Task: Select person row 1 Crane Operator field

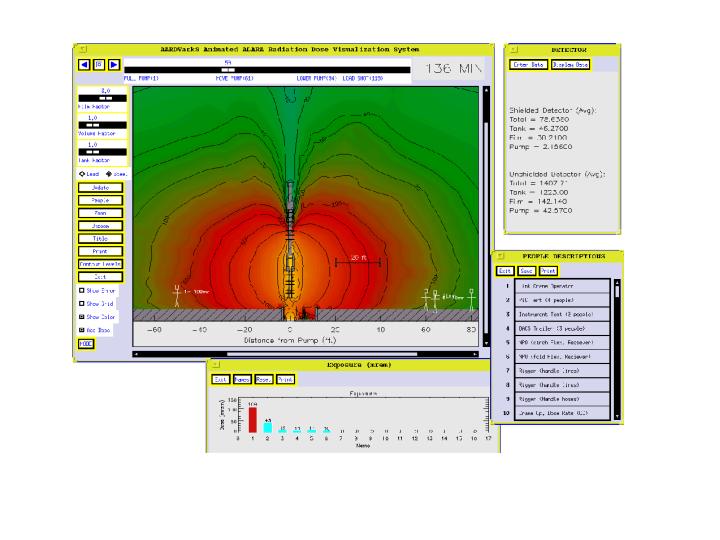Action: [x=562, y=286]
